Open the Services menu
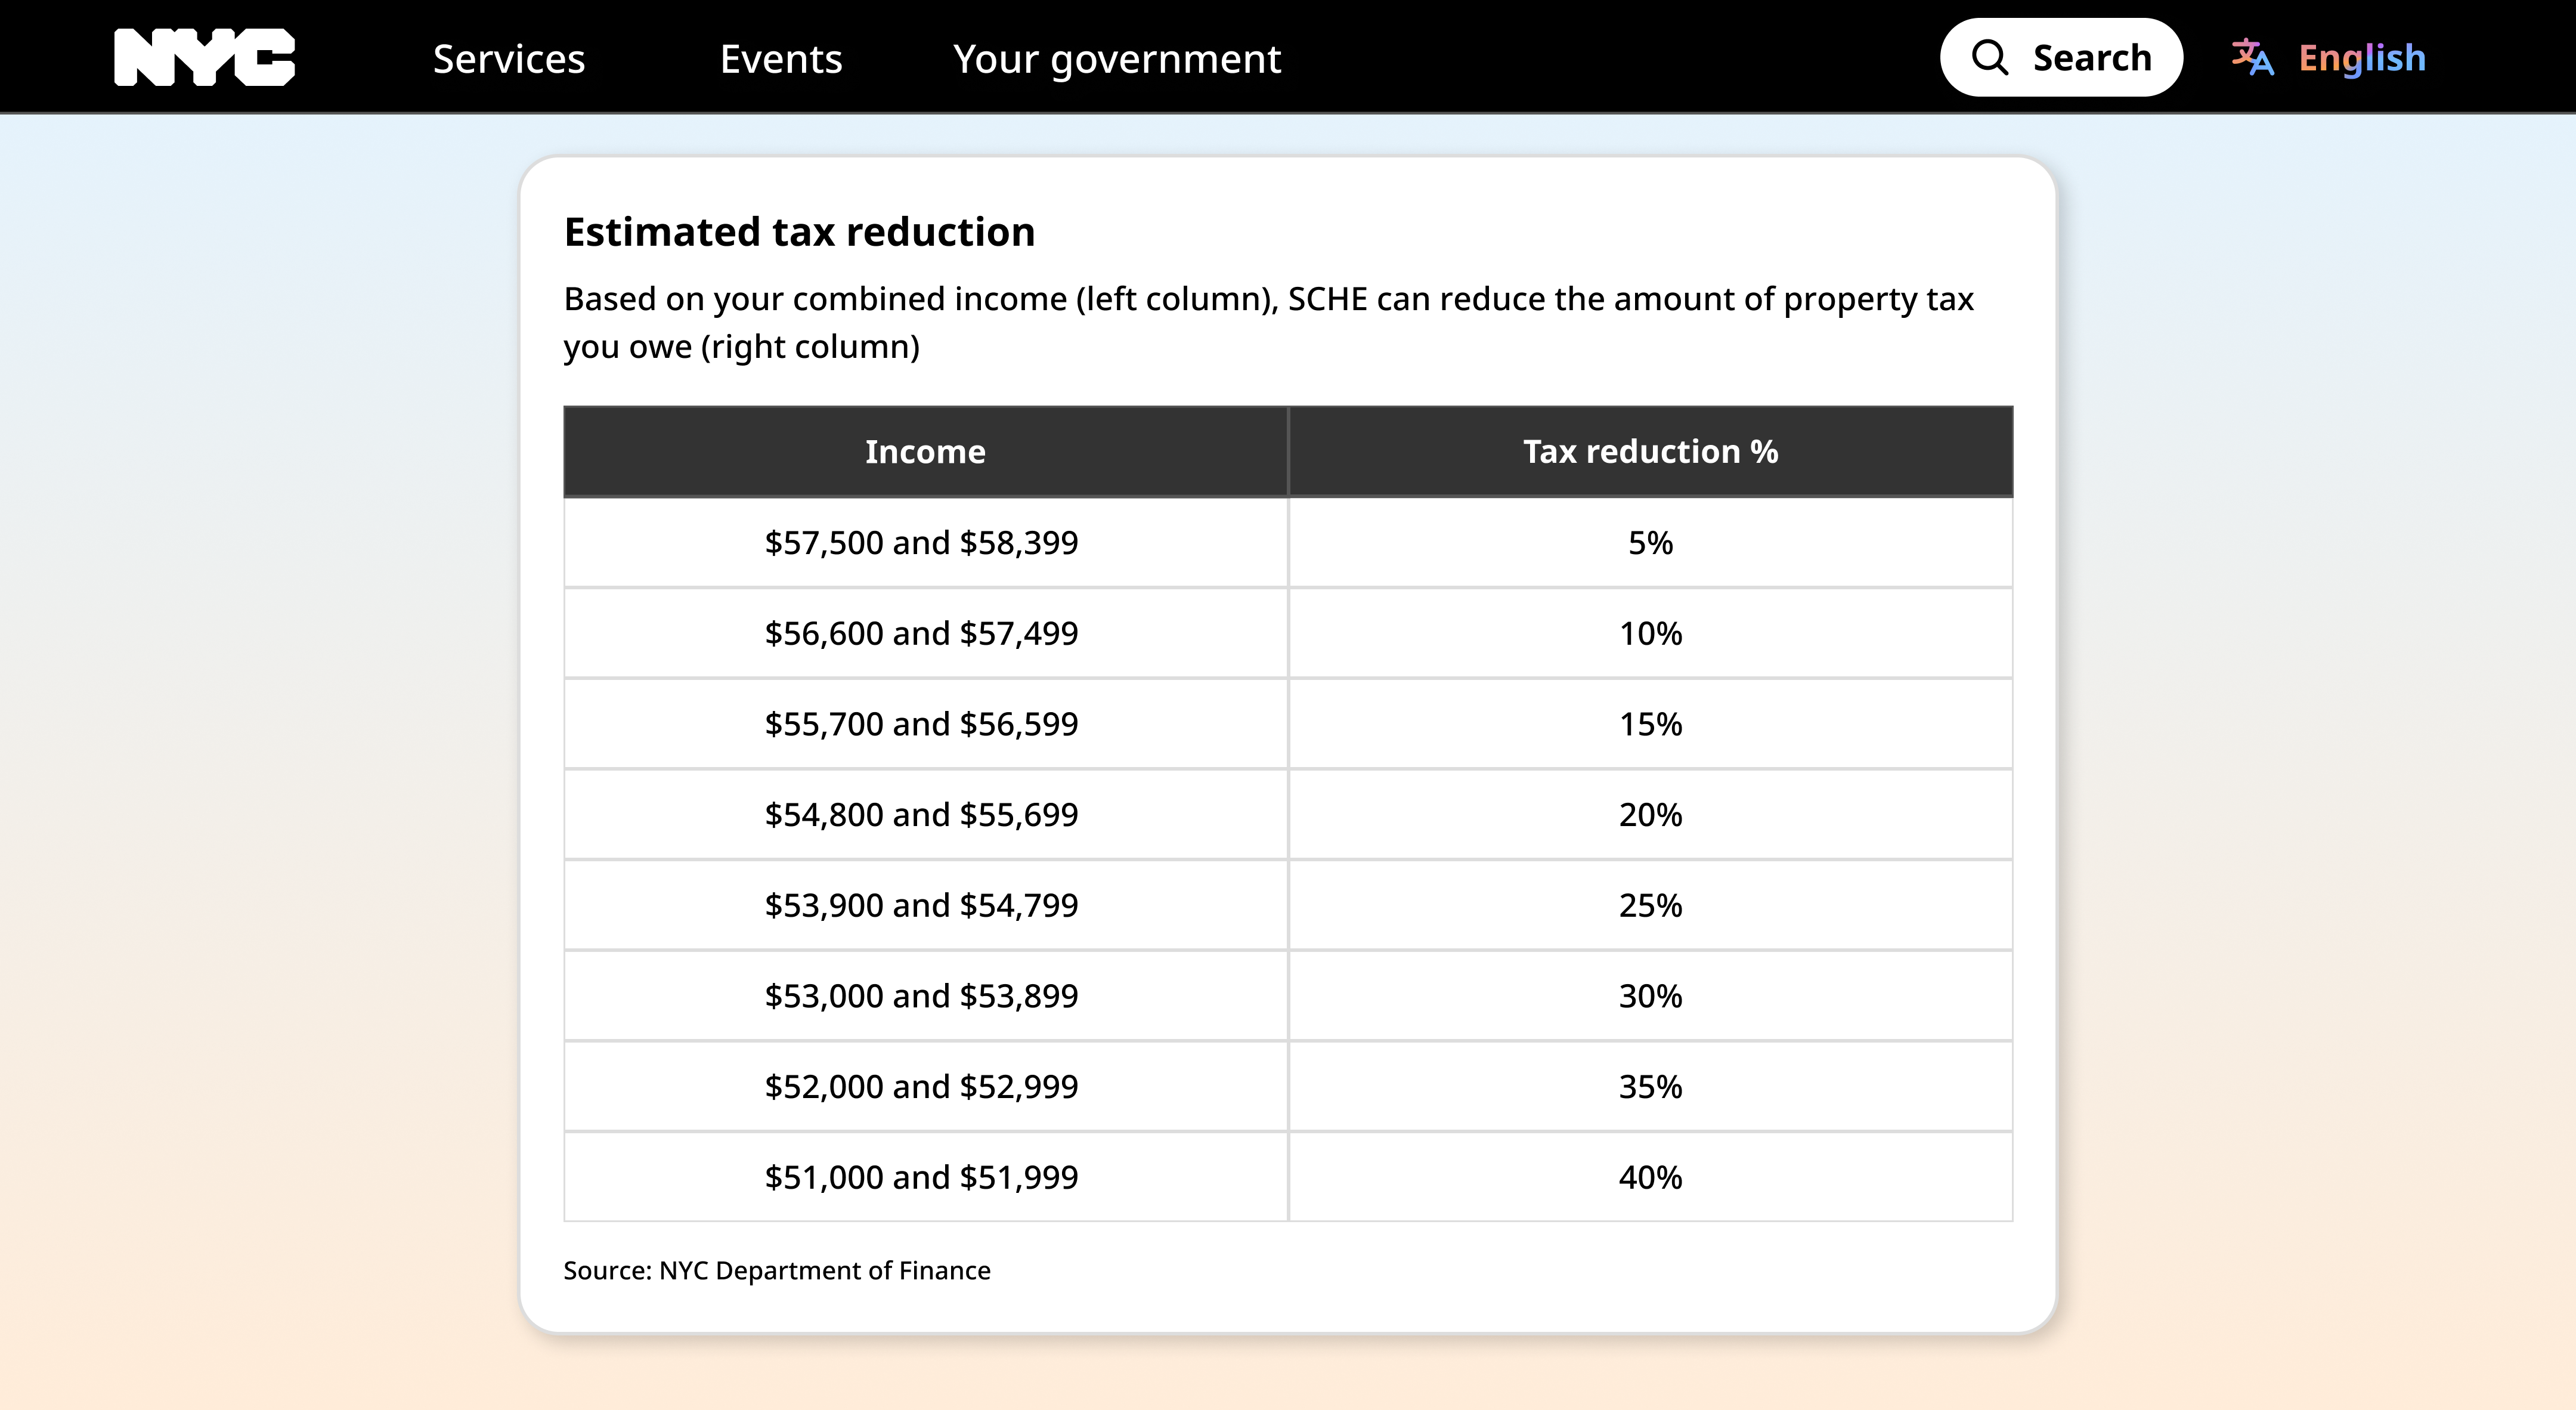 click(x=508, y=59)
